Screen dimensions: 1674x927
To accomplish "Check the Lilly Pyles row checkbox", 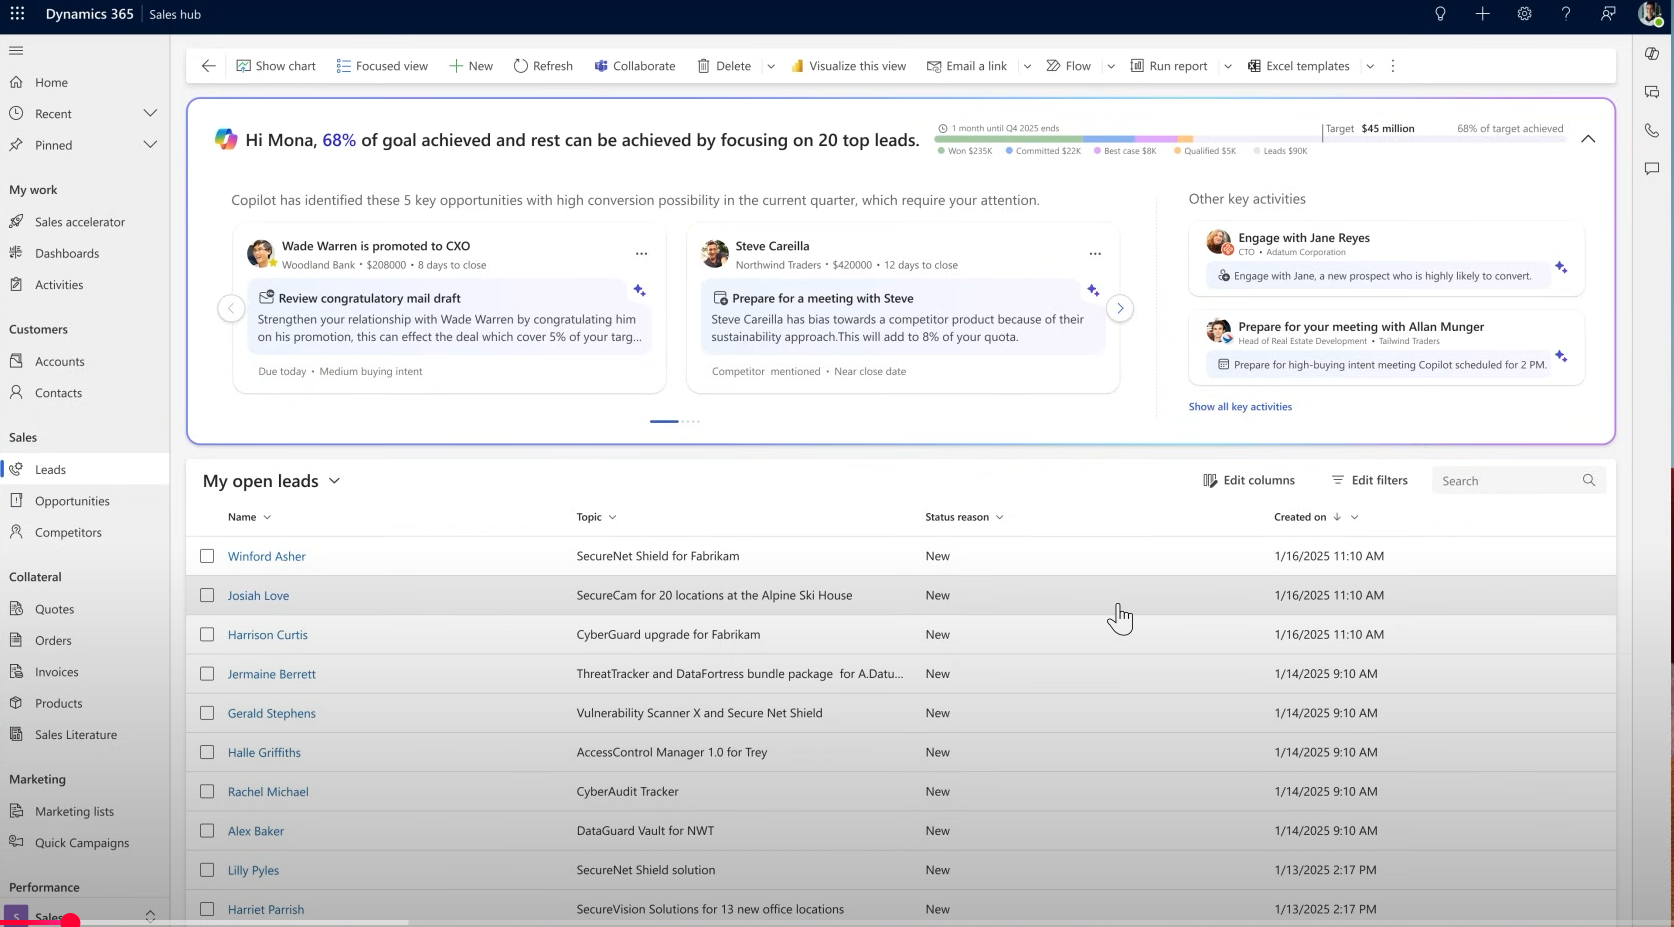I will tap(207, 870).
